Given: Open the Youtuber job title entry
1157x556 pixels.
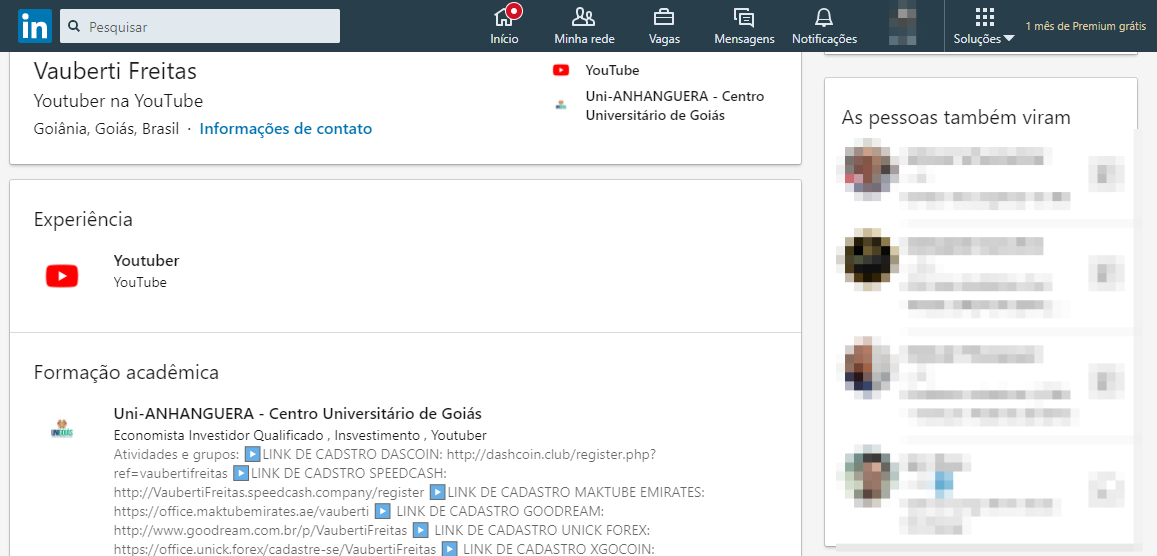Looking at the screenshot, I should coord(146,260).
